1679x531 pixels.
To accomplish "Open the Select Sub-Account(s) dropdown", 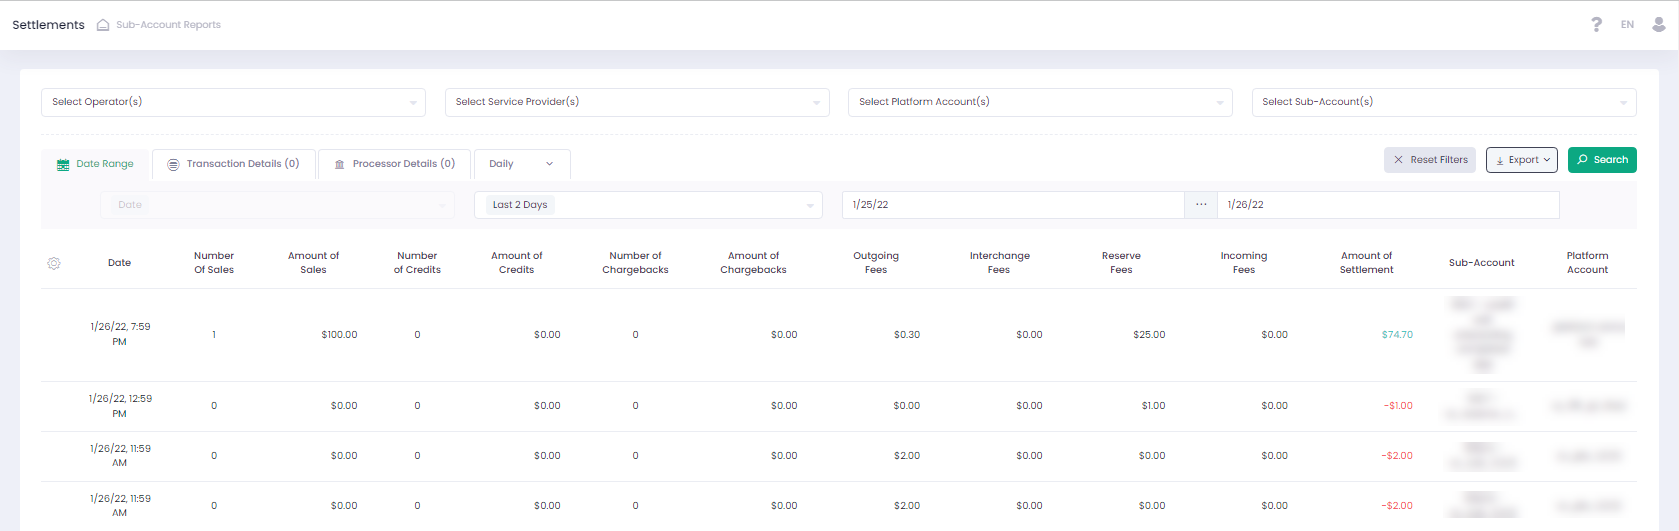I will 1443,102.
